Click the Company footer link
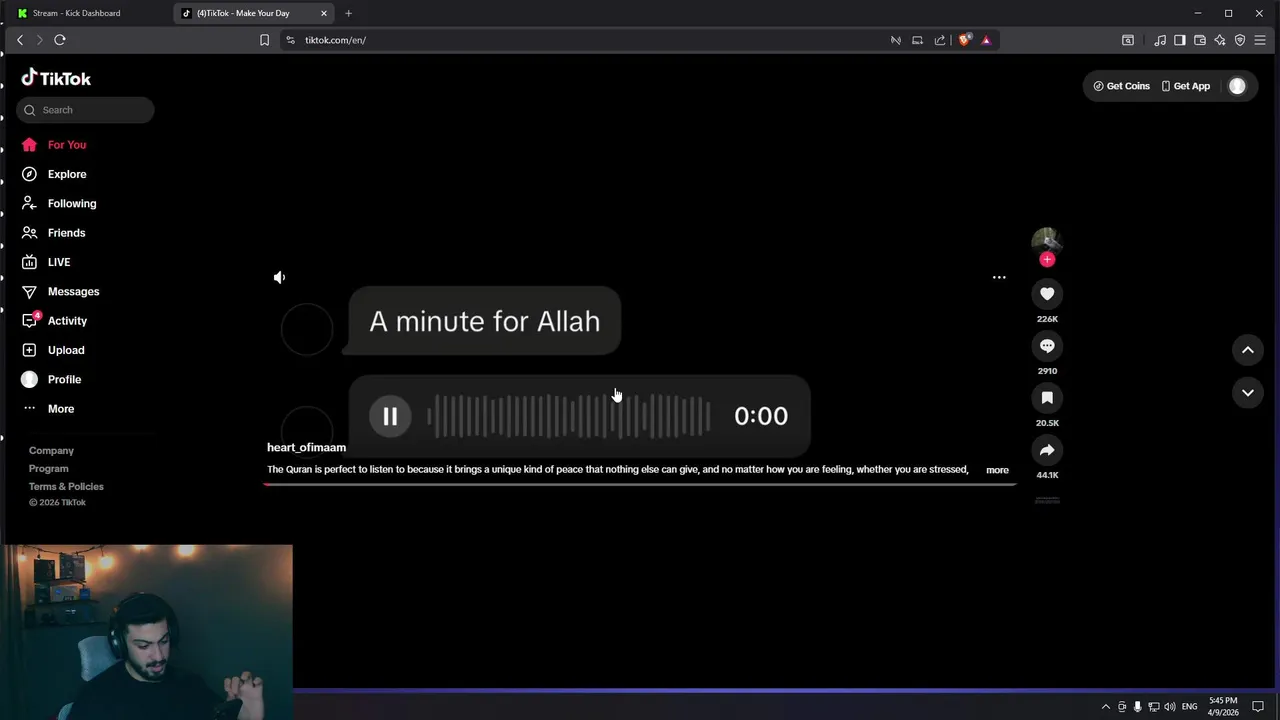1280x720 pixels. click(51, 451)
